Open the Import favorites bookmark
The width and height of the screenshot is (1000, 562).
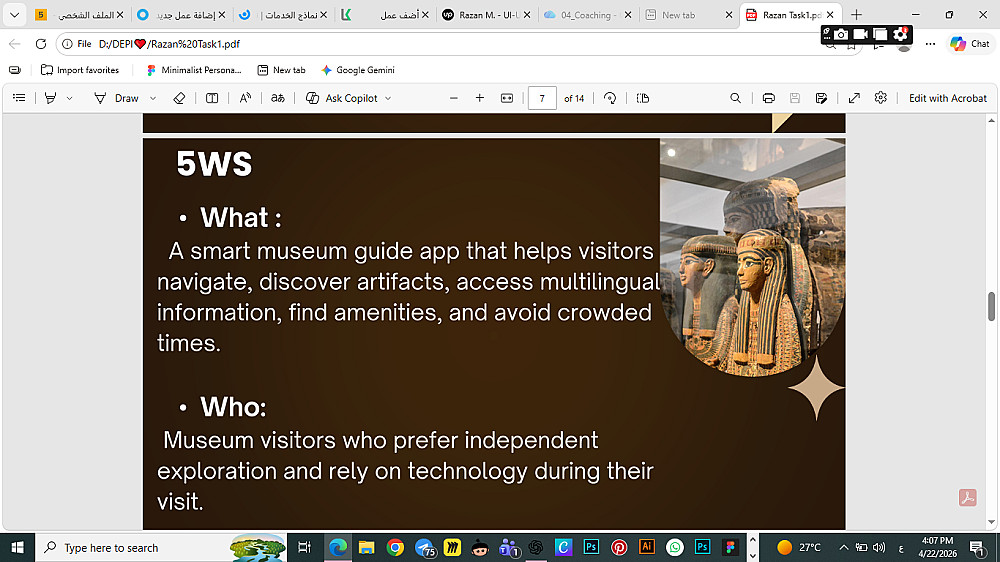tap(80, 70)
